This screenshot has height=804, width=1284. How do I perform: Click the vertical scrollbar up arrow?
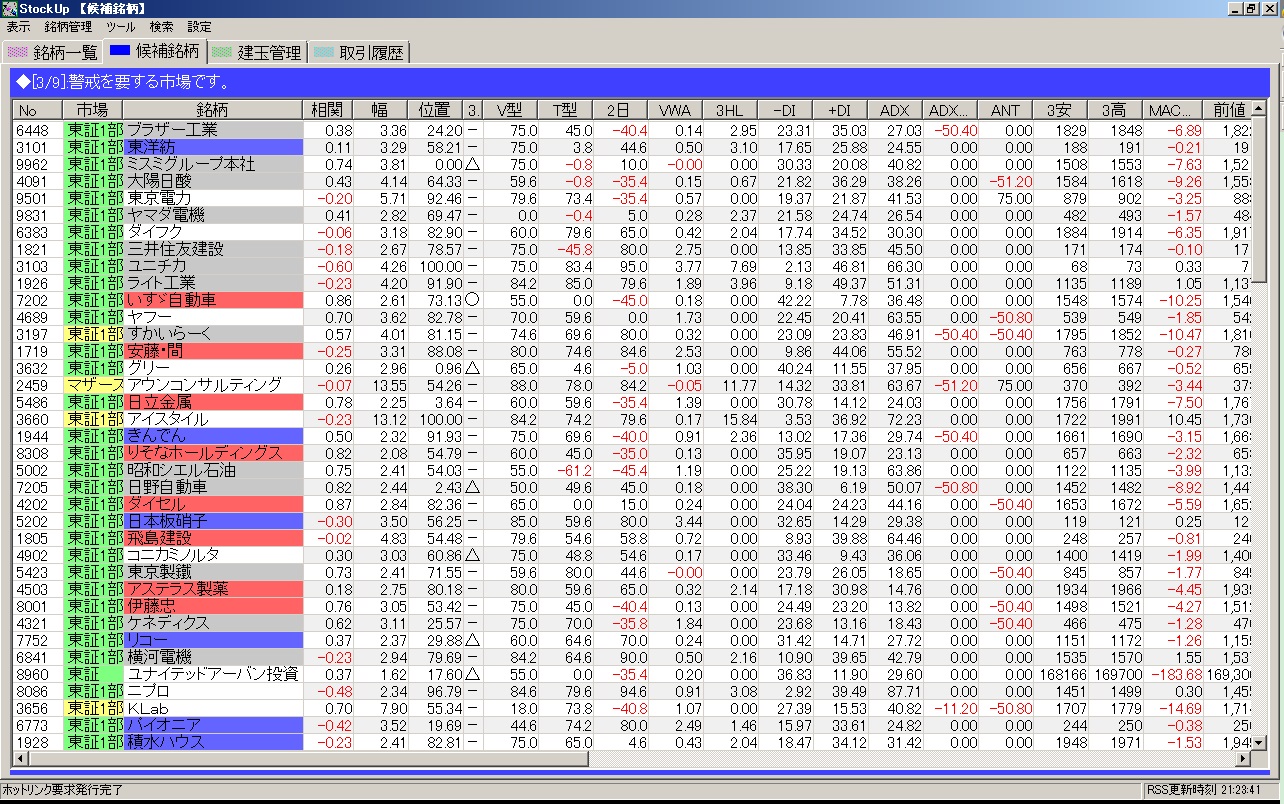coord(1259,108)
